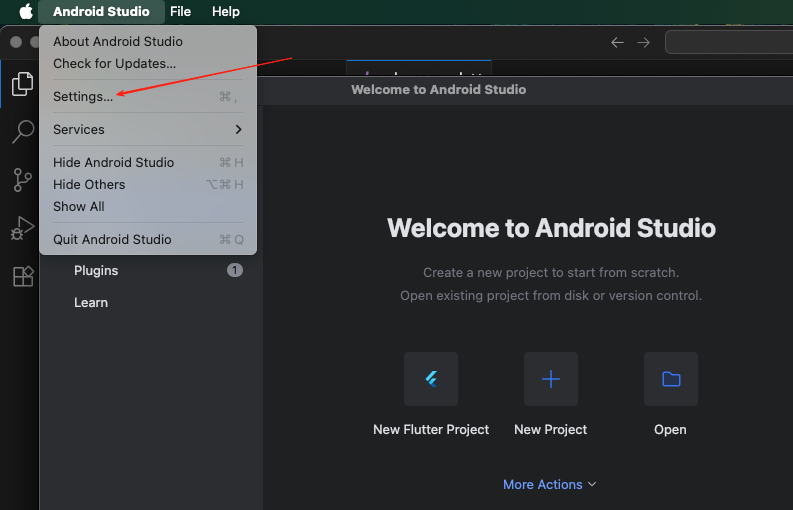Viewport: 793px width, 510px height.
Task: Click the New Flutter Project icon
Action: (431, 379)
